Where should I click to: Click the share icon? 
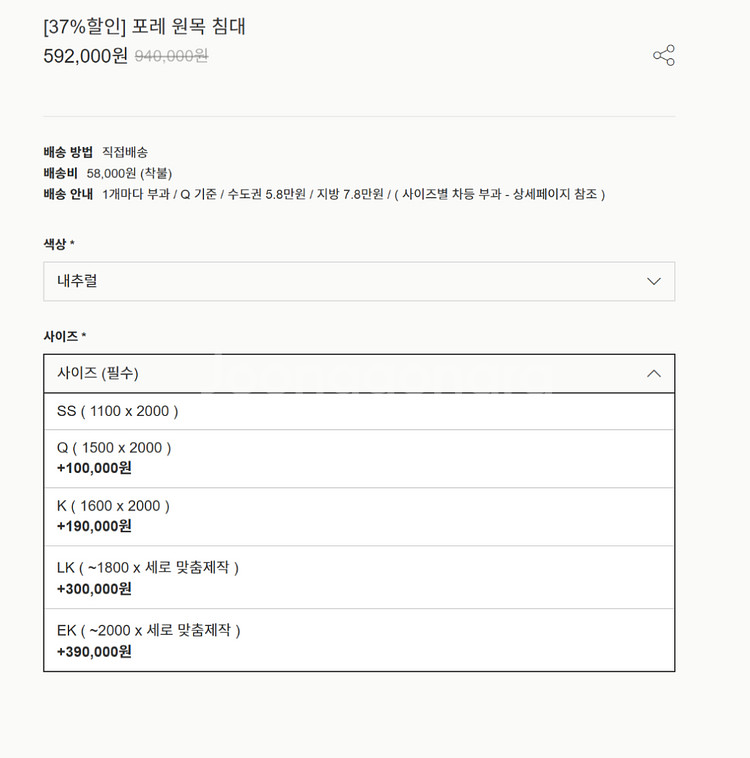click(x=664, y=55)
